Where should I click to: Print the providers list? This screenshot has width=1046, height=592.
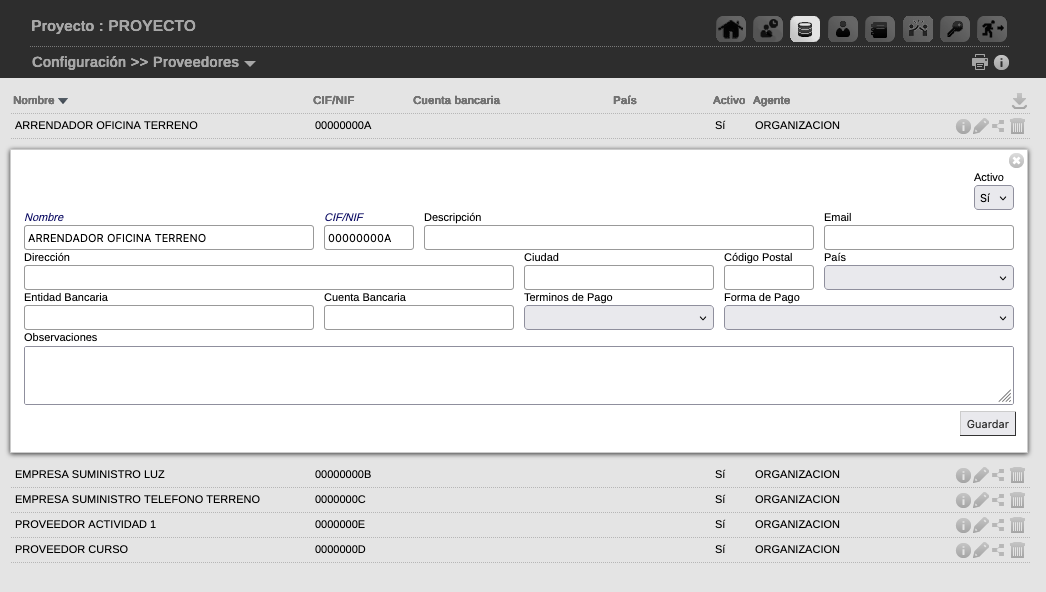tap(980, 63)
